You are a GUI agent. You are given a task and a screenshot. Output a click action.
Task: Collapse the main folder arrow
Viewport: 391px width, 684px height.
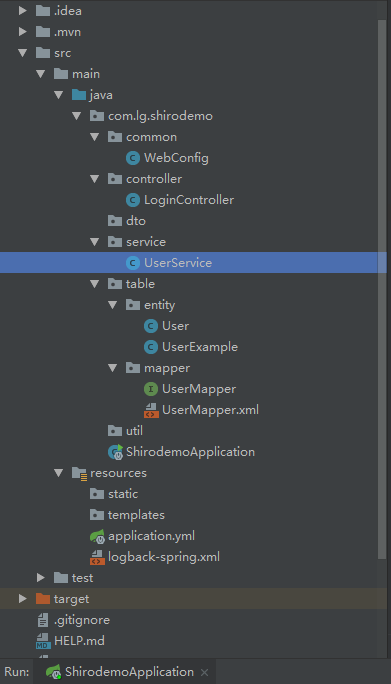click(x=41, y=74)
